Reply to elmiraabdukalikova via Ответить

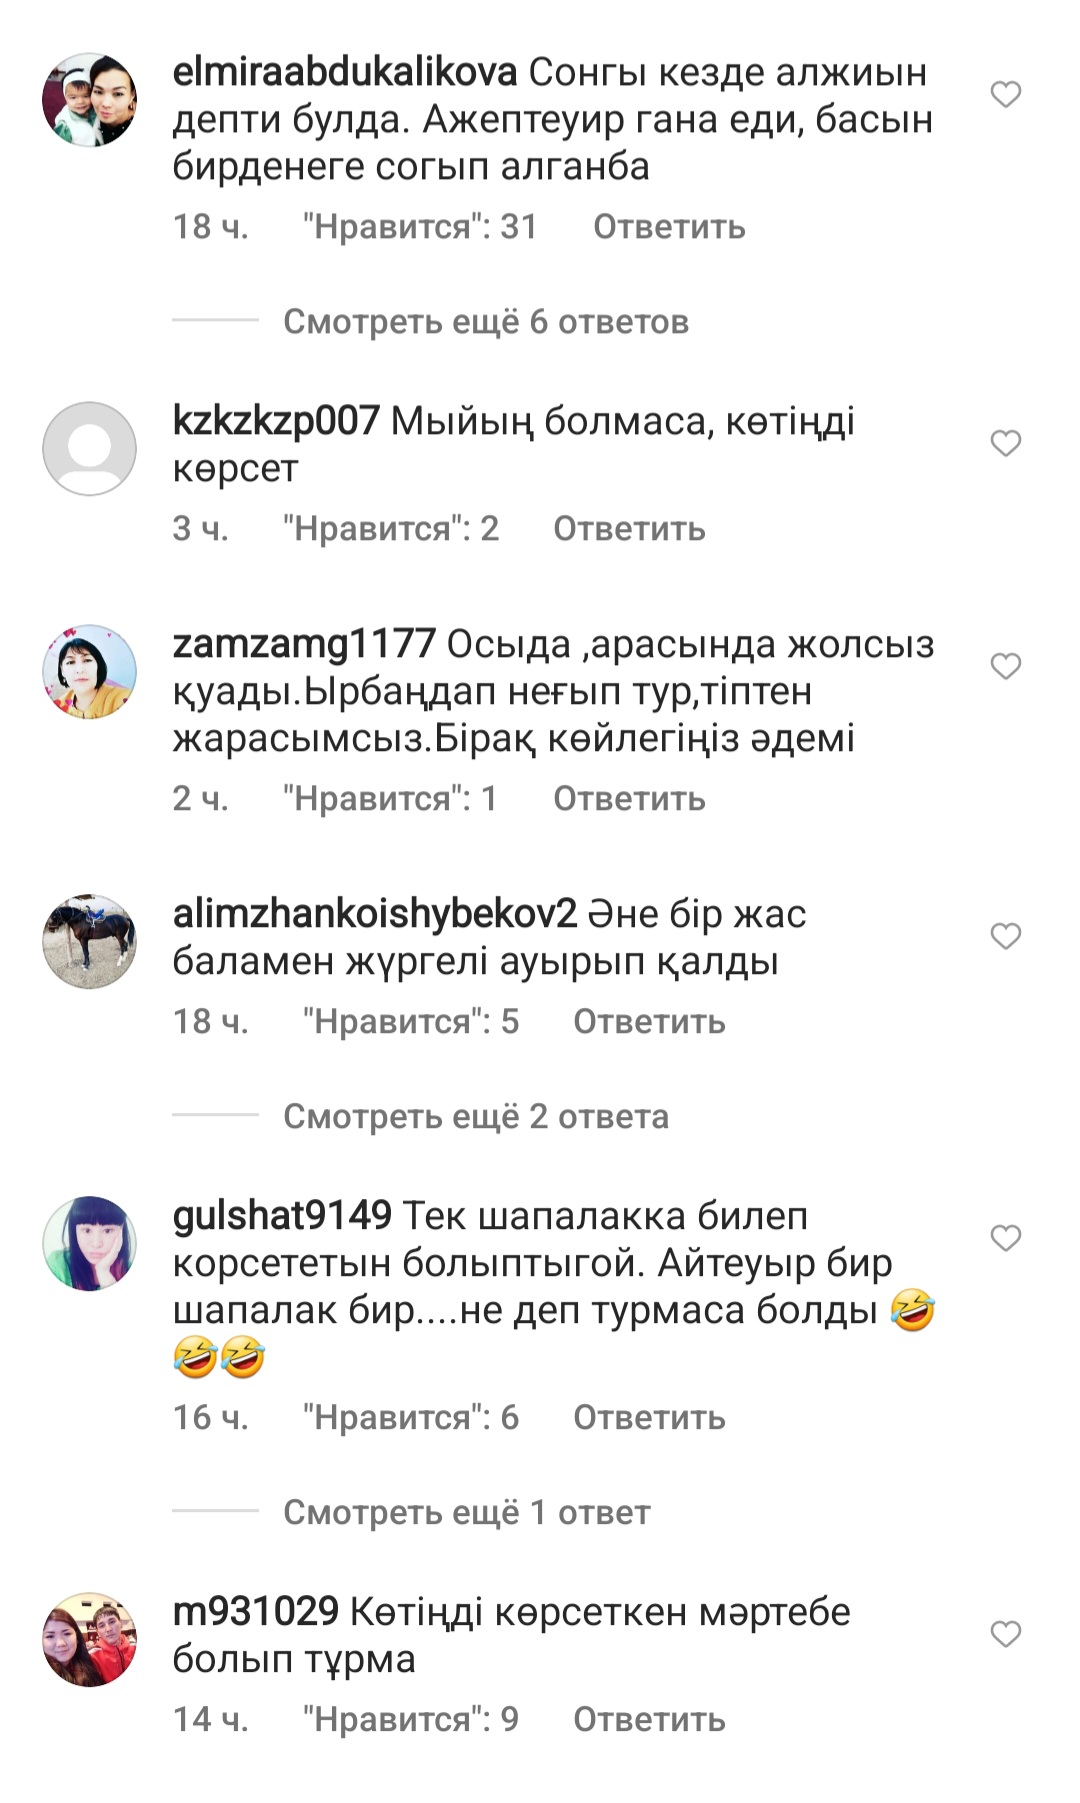click(x=669, y=227)
